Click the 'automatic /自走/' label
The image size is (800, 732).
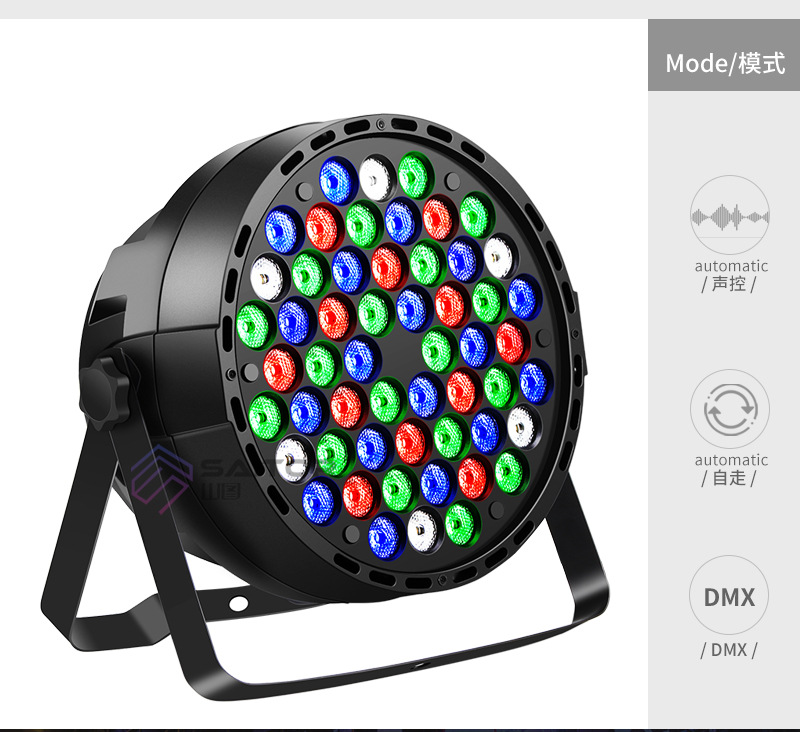731,469
